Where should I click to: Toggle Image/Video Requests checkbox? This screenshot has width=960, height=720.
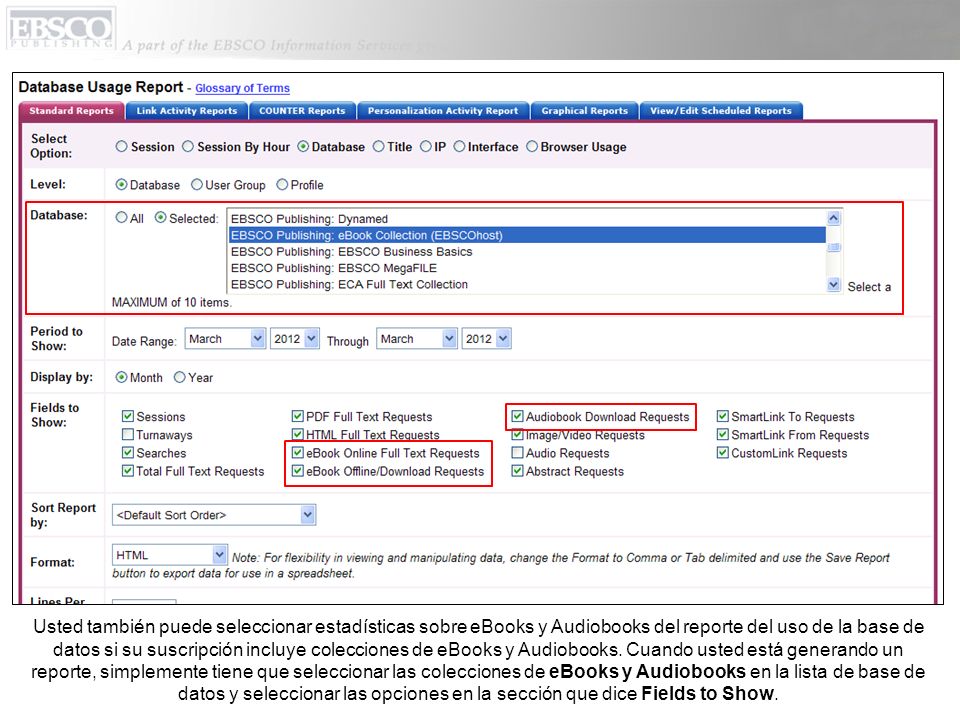coord(517,435)
